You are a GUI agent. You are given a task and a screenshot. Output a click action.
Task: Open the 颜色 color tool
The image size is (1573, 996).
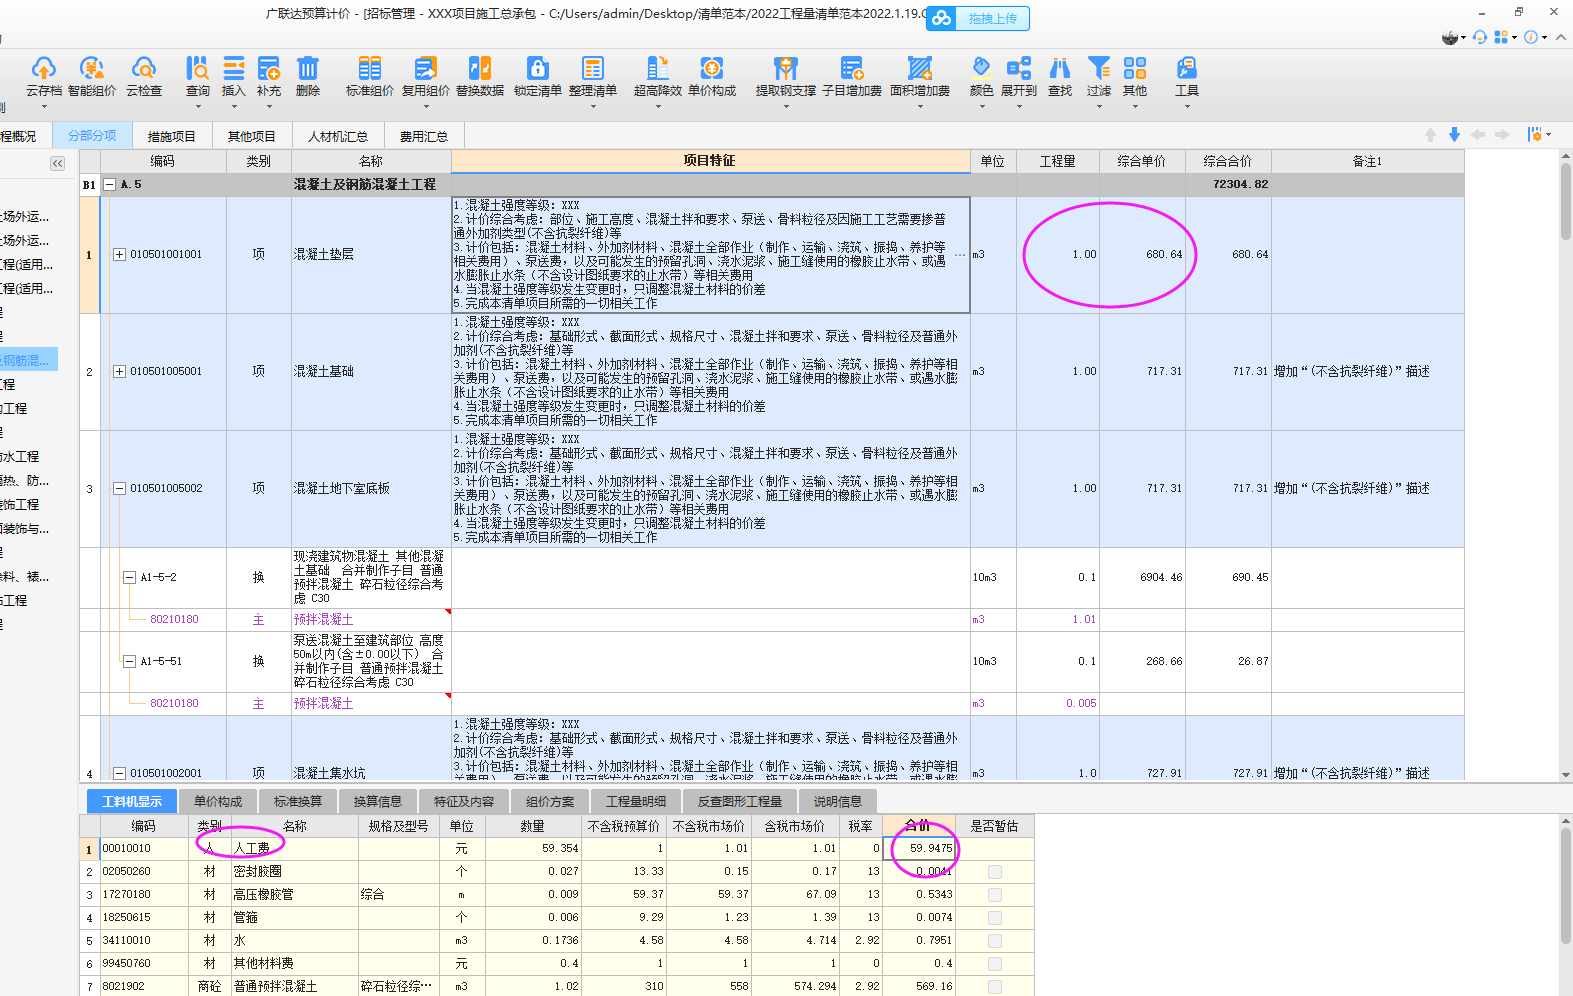(x=982, y=76)
